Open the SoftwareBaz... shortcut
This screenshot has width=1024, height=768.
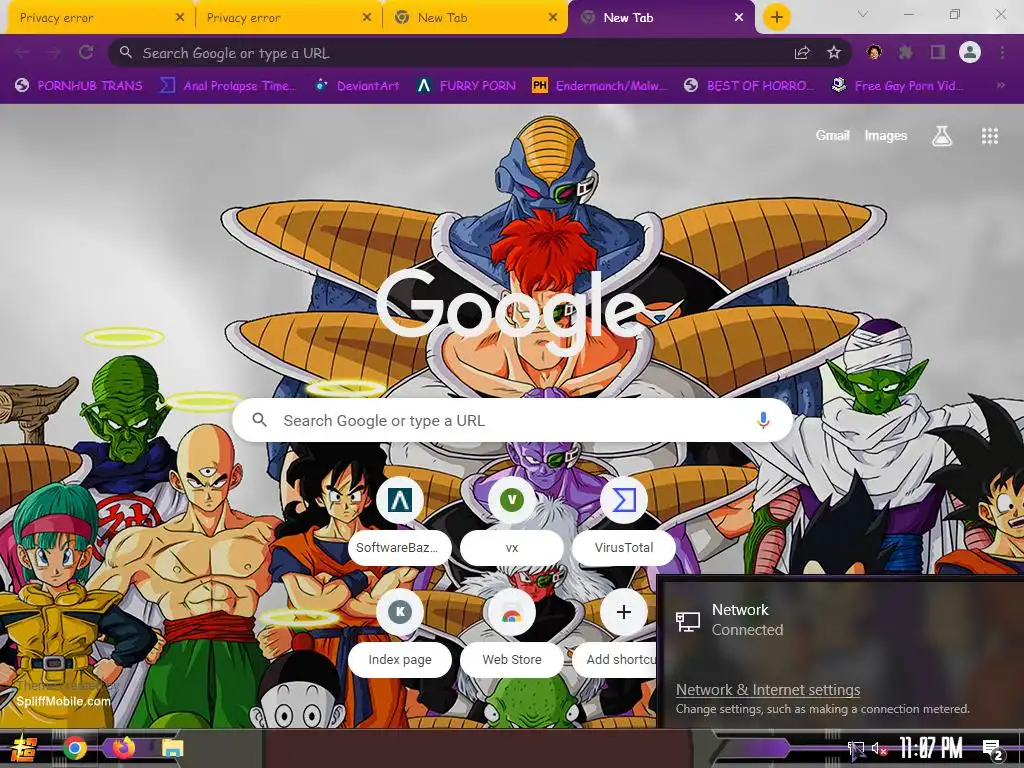[400, 520]
